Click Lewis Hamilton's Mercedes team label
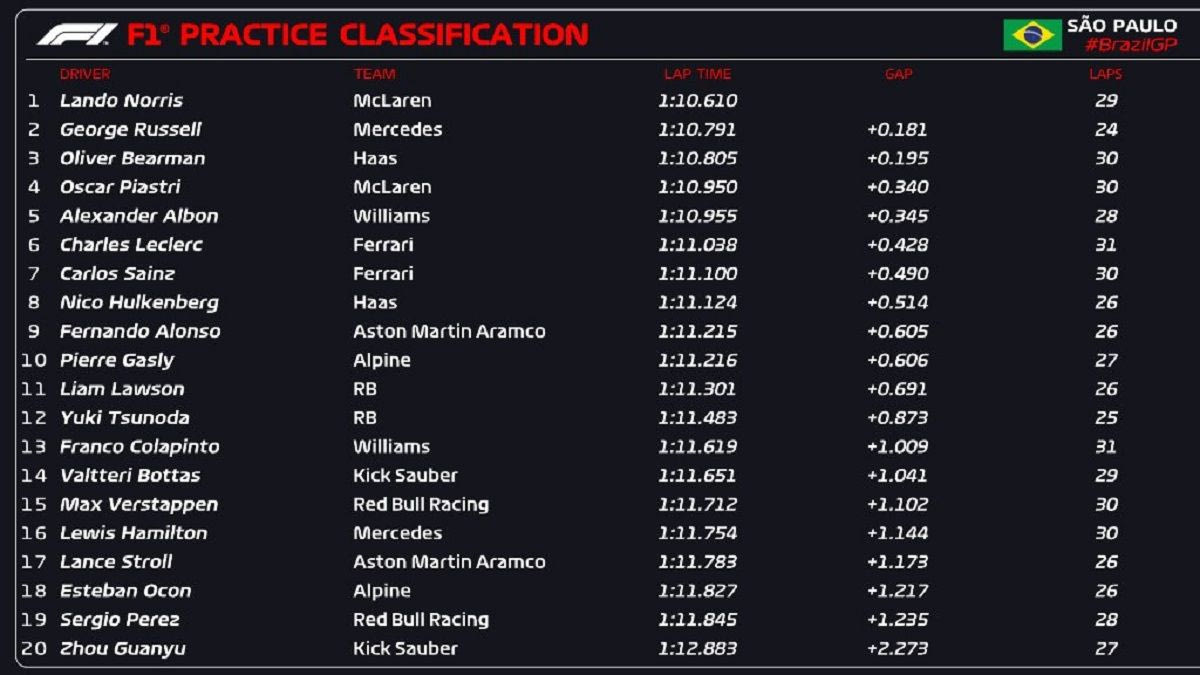1200x675 pixels. pyautogui.click(x=397, y=533)
